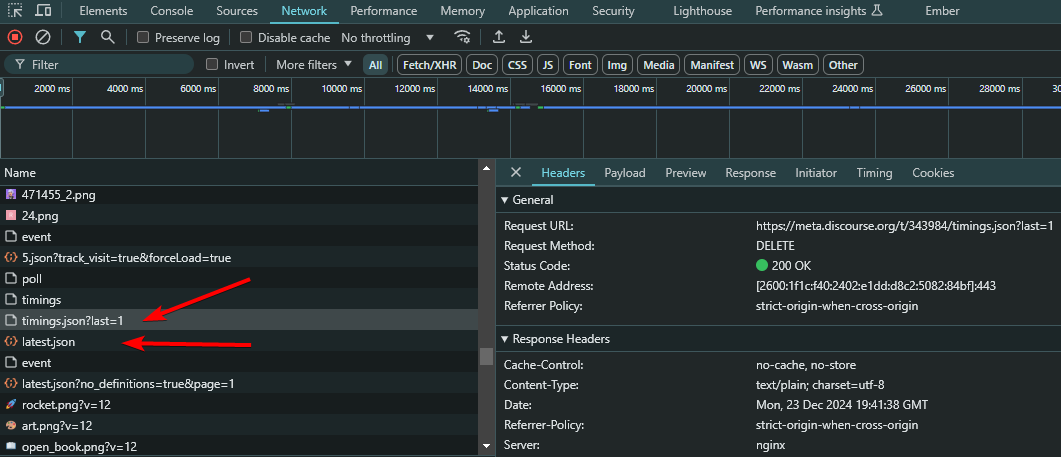Select the All request type filter
Screen dimensions: 1061x457
(376, 65)
